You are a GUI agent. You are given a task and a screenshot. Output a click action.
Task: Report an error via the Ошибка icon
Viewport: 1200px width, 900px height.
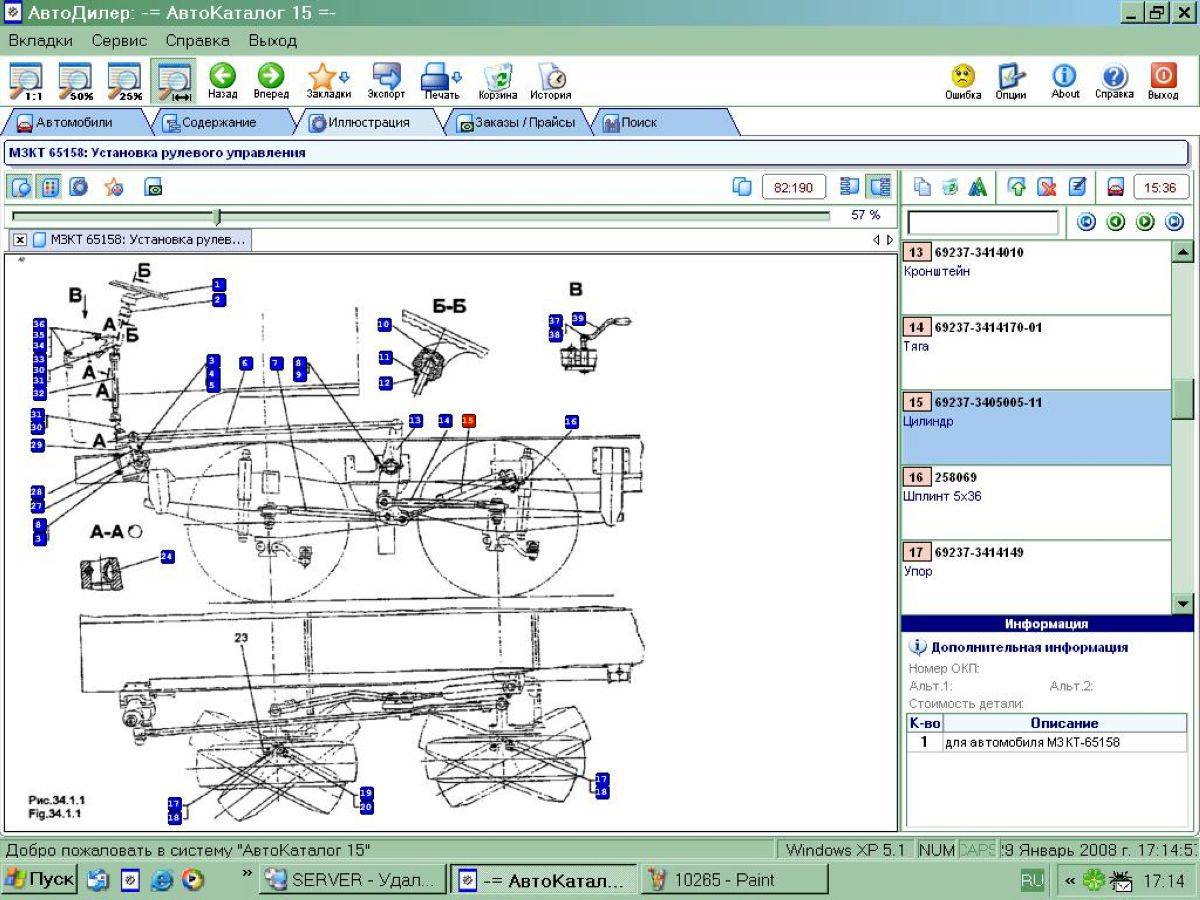963,80
